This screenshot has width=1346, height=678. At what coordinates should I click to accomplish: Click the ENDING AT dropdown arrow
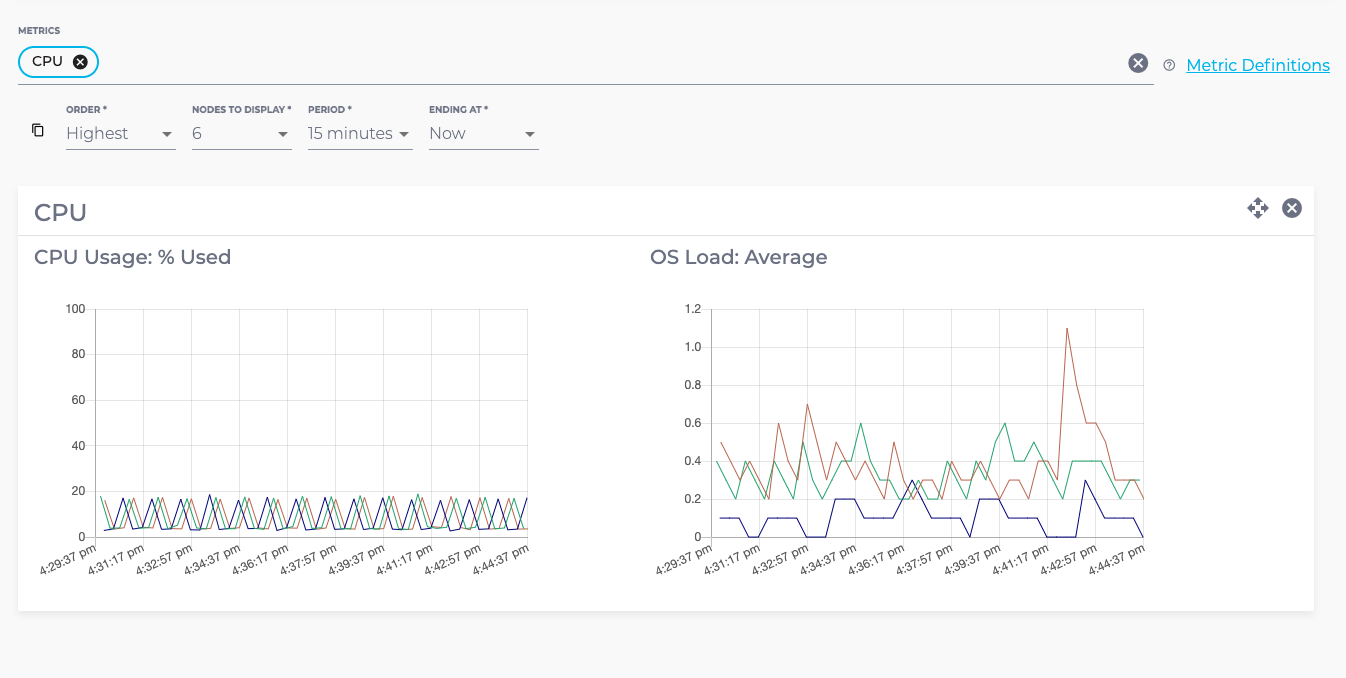(x=530, y=134)
